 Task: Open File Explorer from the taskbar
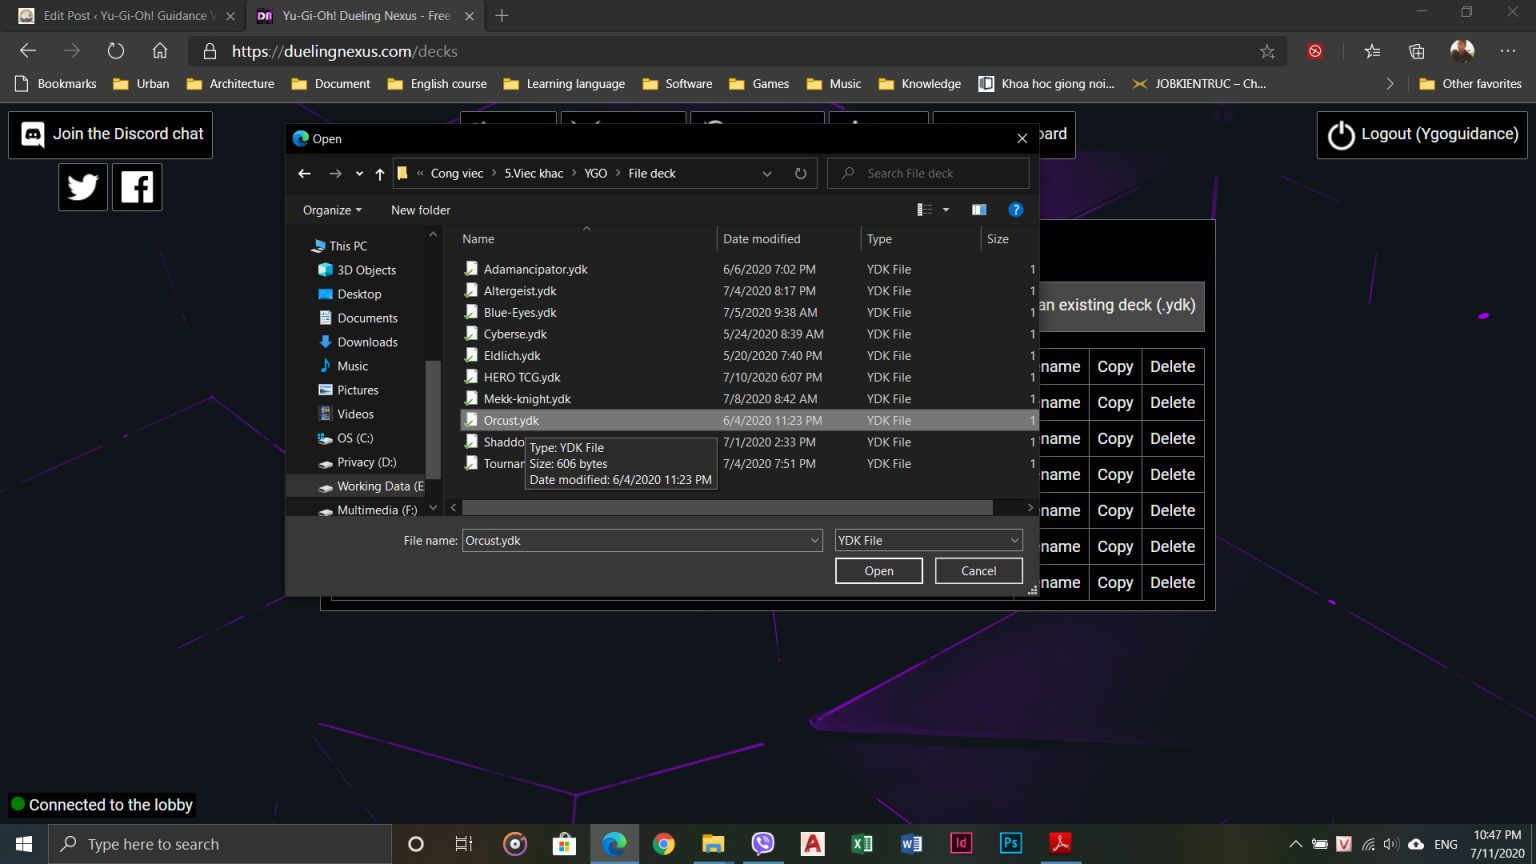(x=713, y=843)
